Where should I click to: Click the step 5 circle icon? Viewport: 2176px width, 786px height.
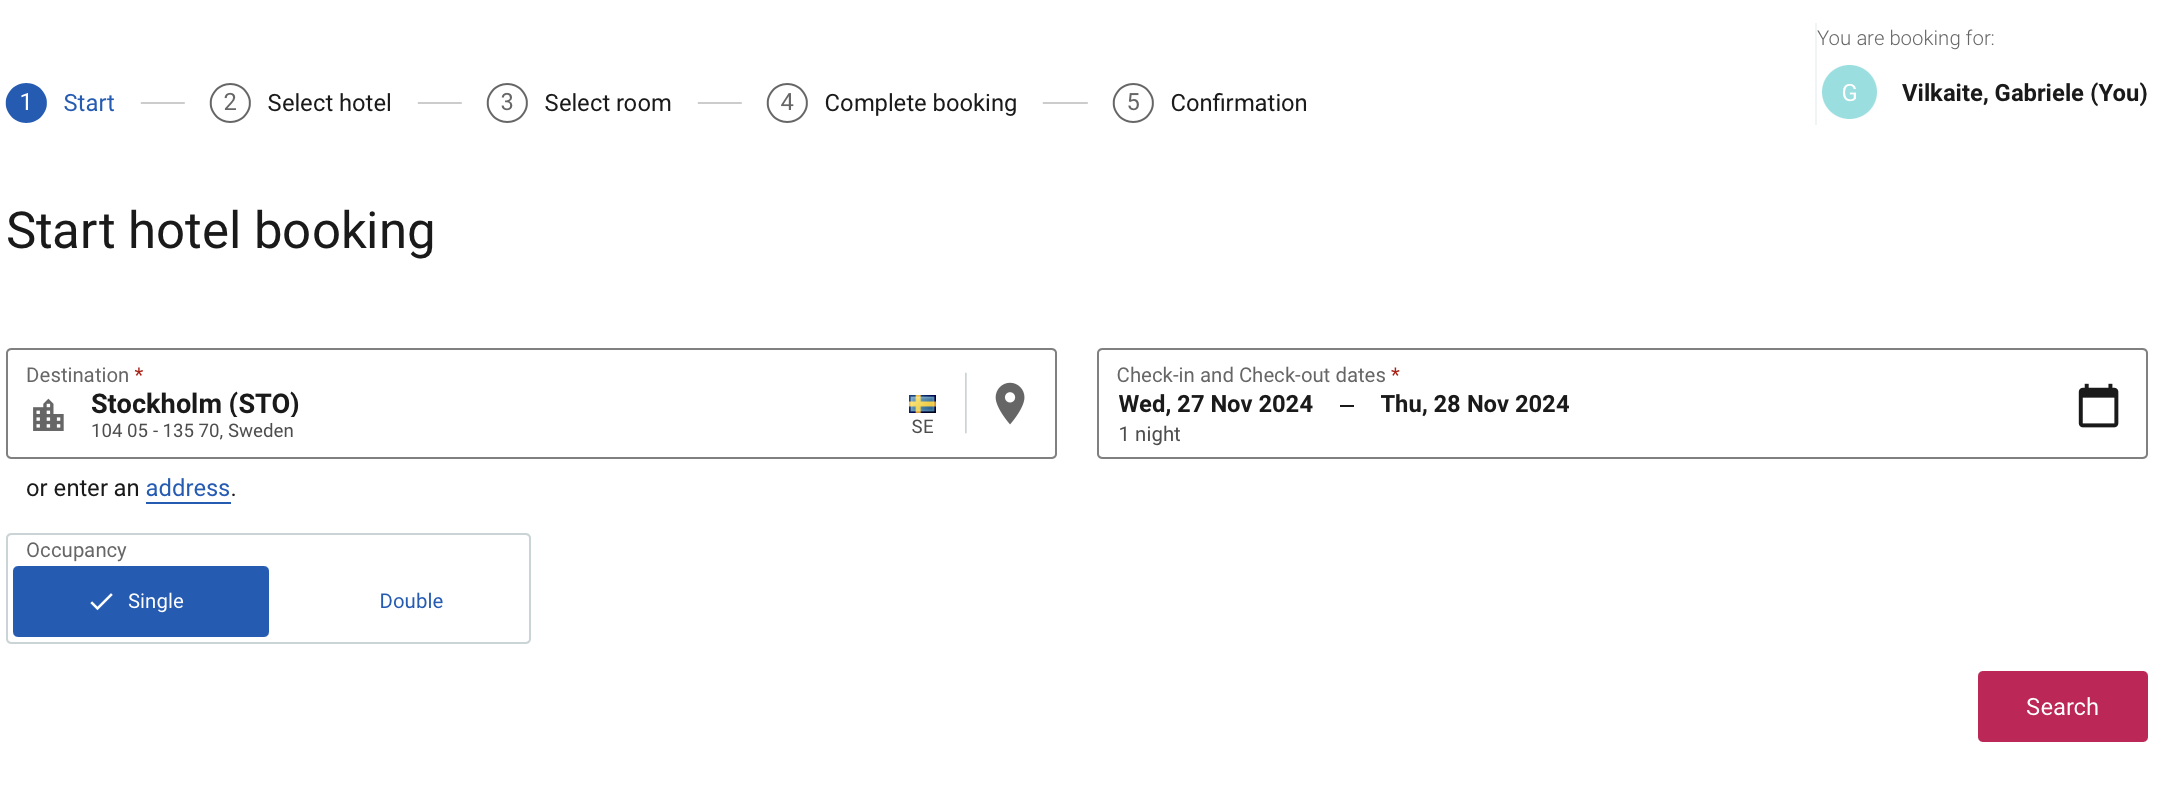[x=1133, y=103]
